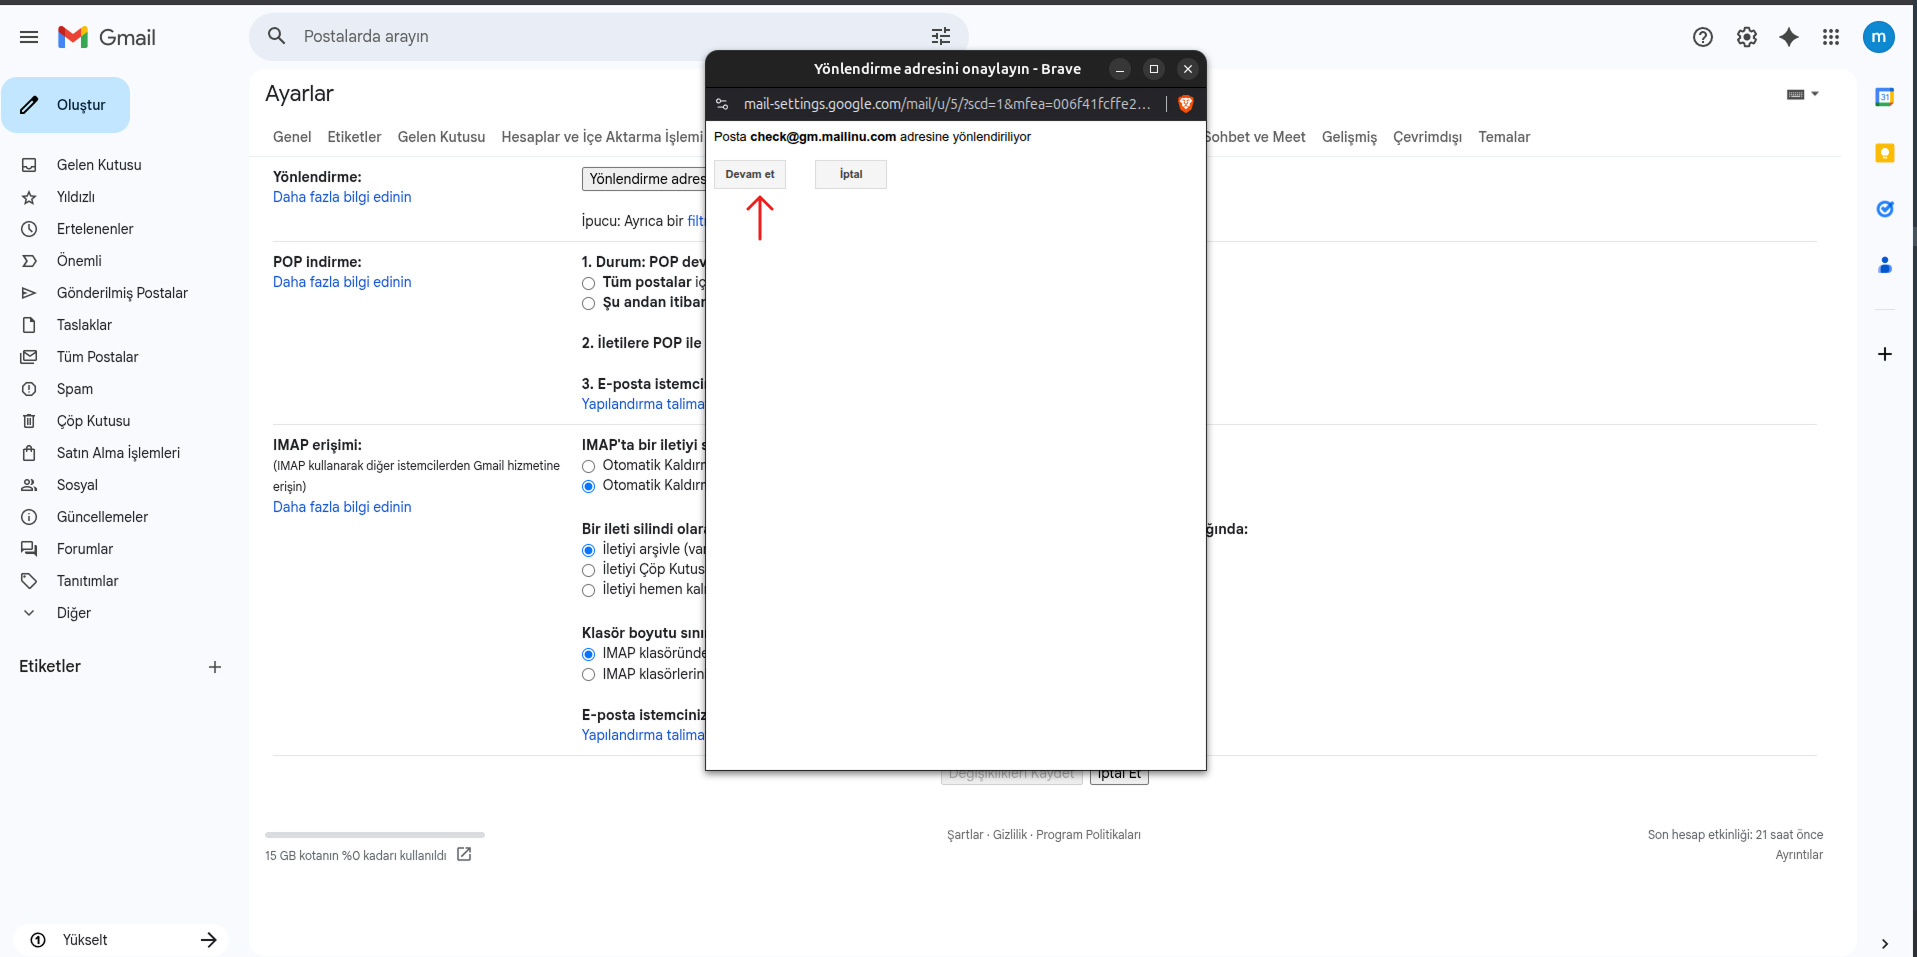Select Şu andan itibaren POP radio
Image resolution: width=1917 pixels, height=957 pixels.
[588, 303]
